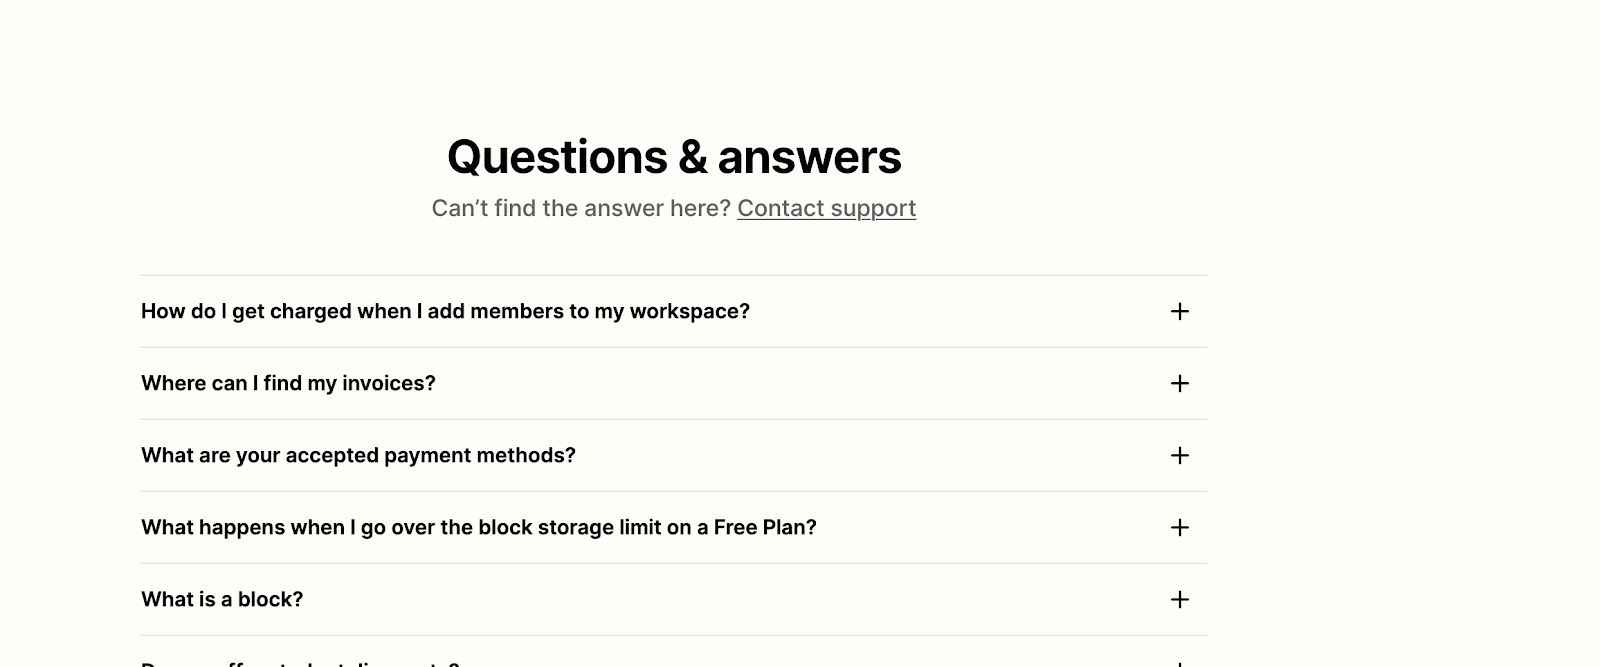Reveal the 'What is a block?' answer
The width and height of the screenshot is (1600, 667).
[222, 600]
